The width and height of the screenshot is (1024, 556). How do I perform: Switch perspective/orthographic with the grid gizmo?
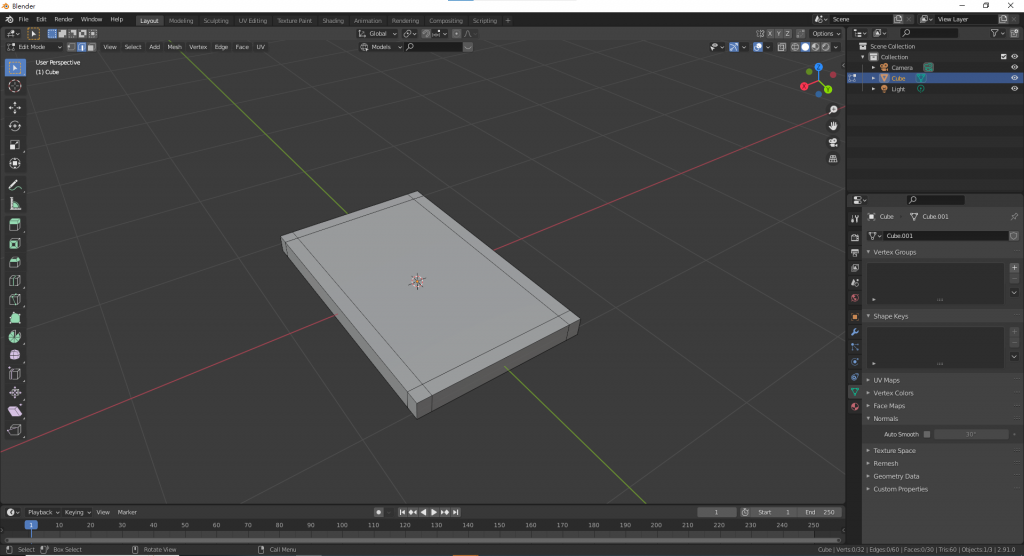(833, 159)
